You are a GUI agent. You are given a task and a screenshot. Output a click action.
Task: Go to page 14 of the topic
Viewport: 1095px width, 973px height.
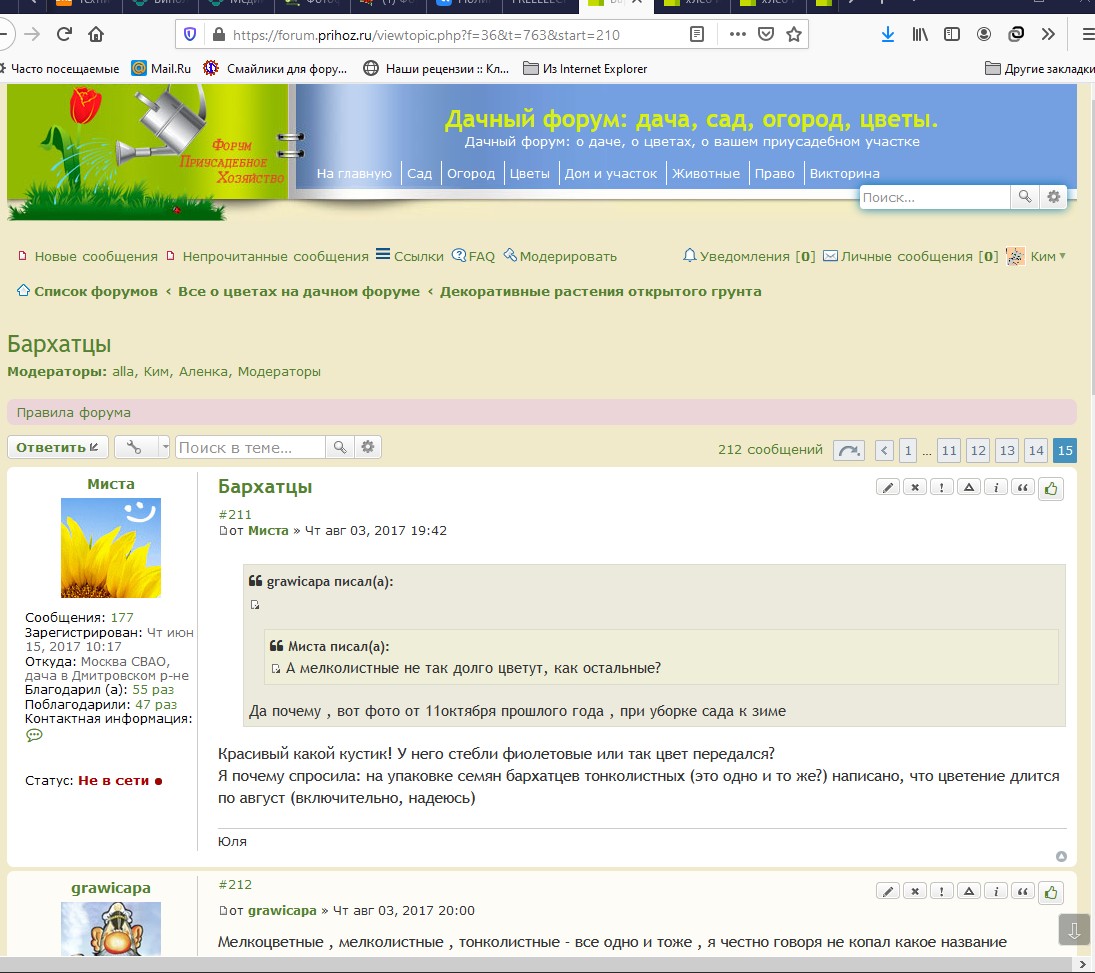point(1036,450)
